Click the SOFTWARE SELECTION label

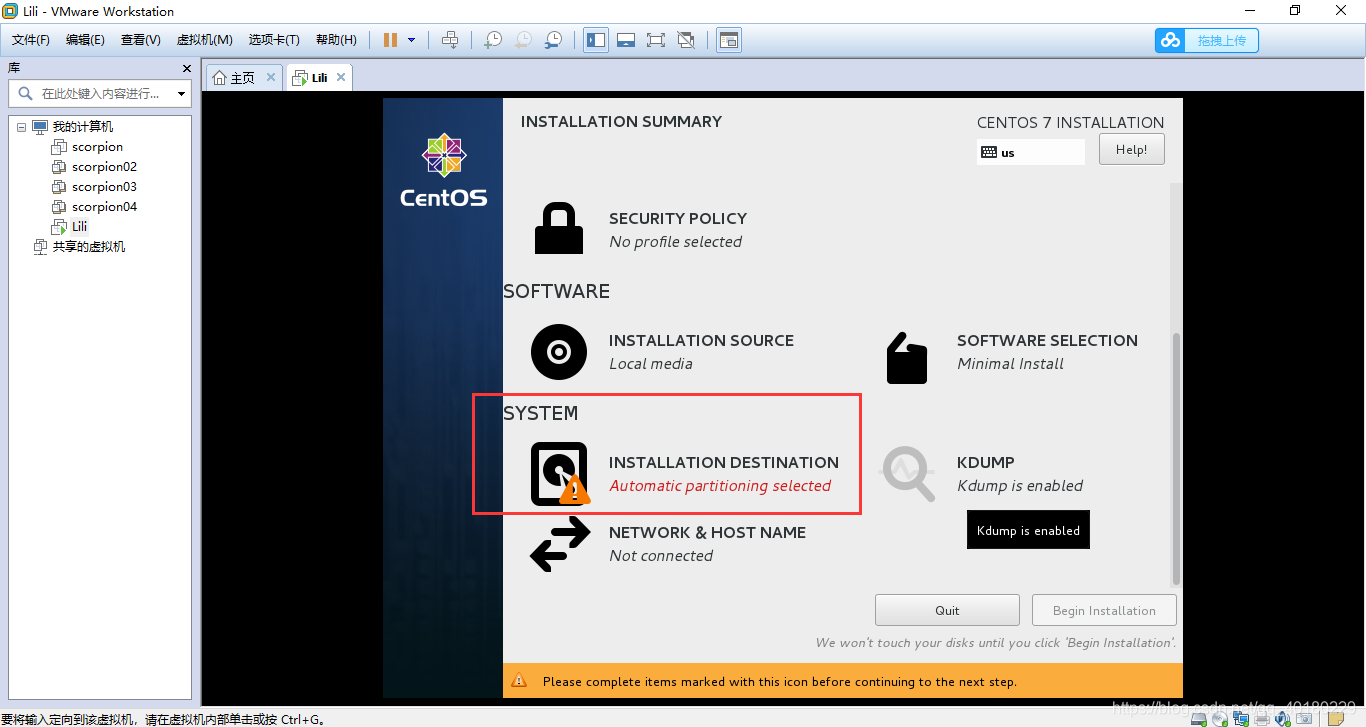pyautogui.click(x=1047, y=340)
